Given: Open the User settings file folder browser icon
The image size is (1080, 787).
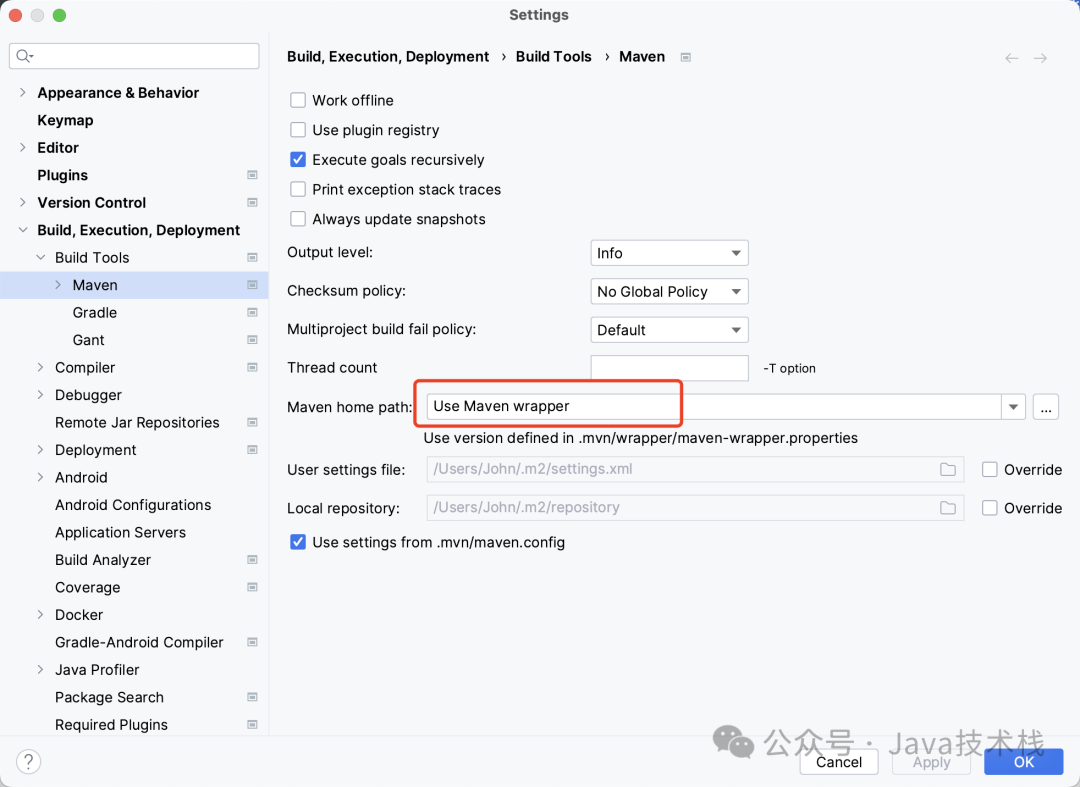Looking at the screenshot, I should (948, 469).
